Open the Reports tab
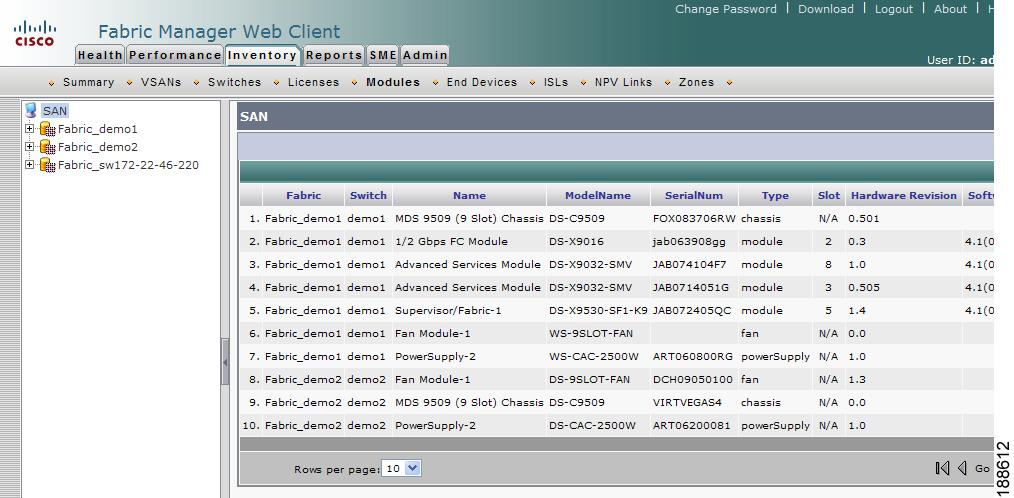The image size is (1014, 498). coord(334,56)
